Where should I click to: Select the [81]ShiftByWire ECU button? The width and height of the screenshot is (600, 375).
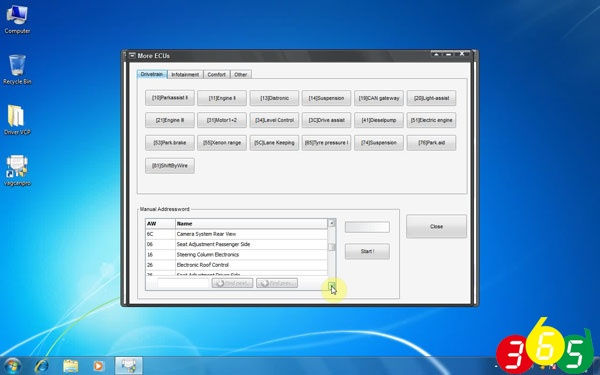170,166
